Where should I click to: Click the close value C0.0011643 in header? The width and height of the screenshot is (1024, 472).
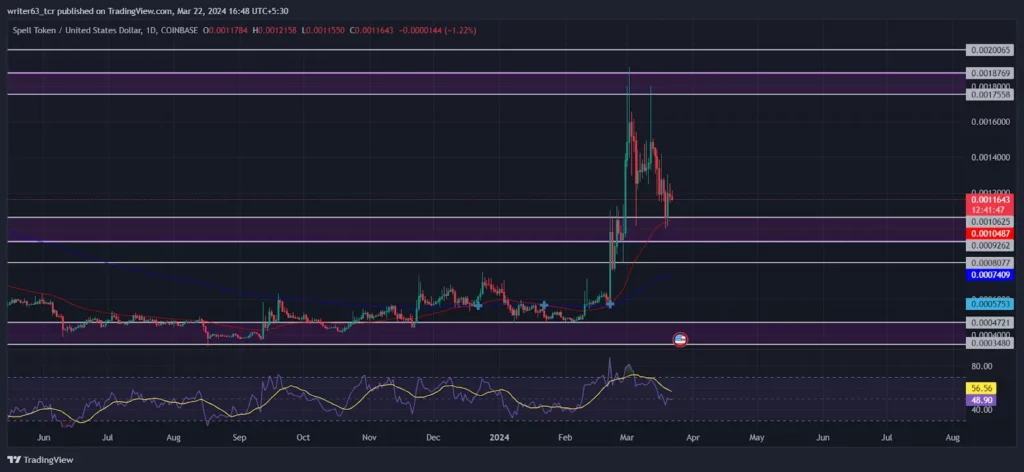(372, 30)
